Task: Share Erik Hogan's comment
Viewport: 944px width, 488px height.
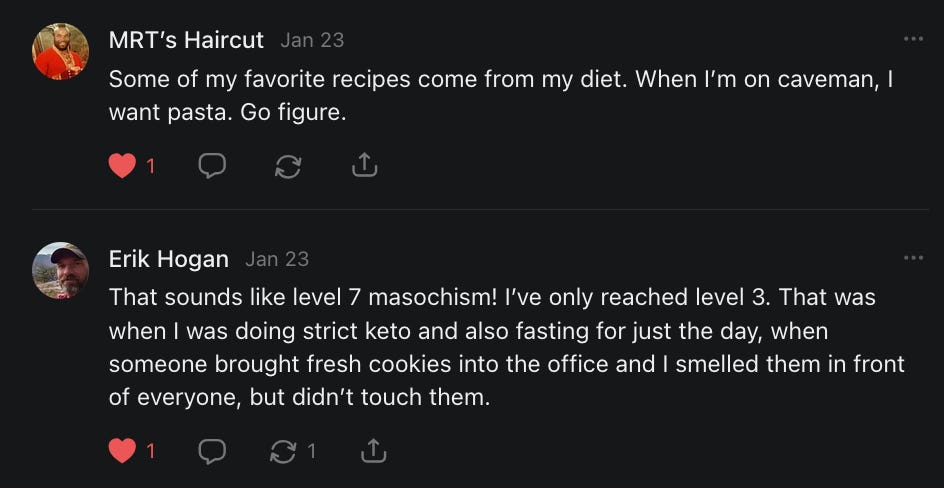Action: tap(373, 451)
